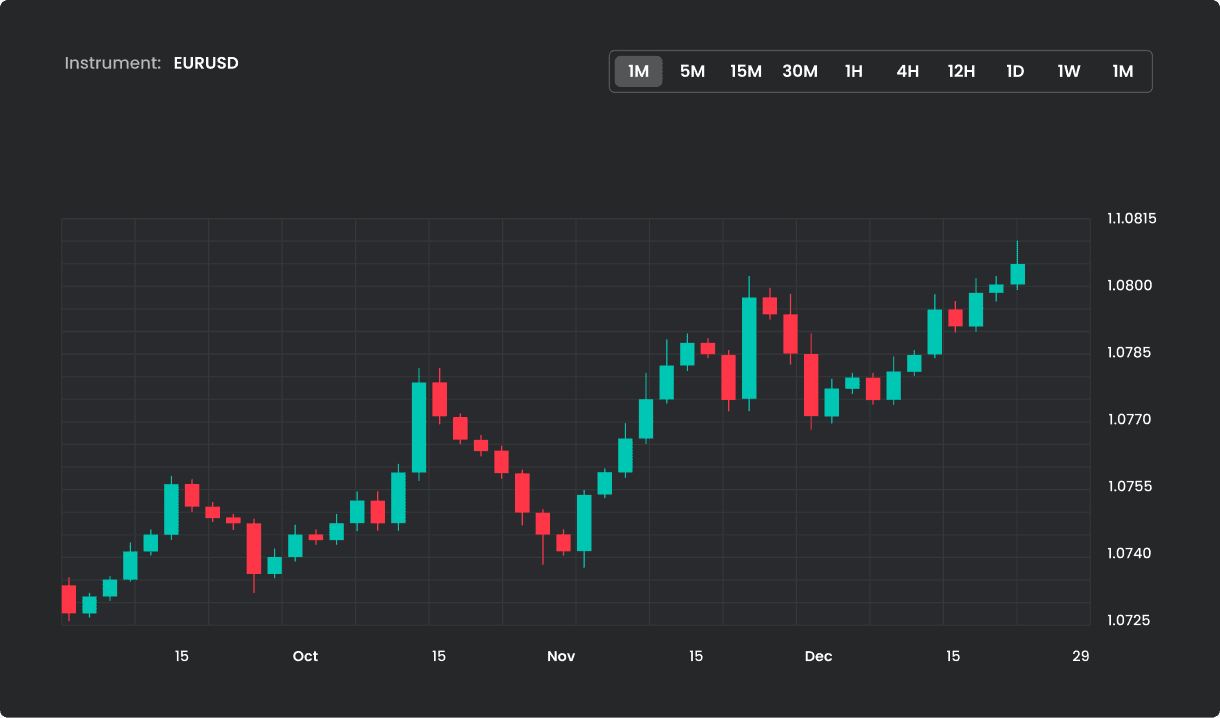Click the first red candlestick on the chart
1220x718 pixels.
[68, 599]
